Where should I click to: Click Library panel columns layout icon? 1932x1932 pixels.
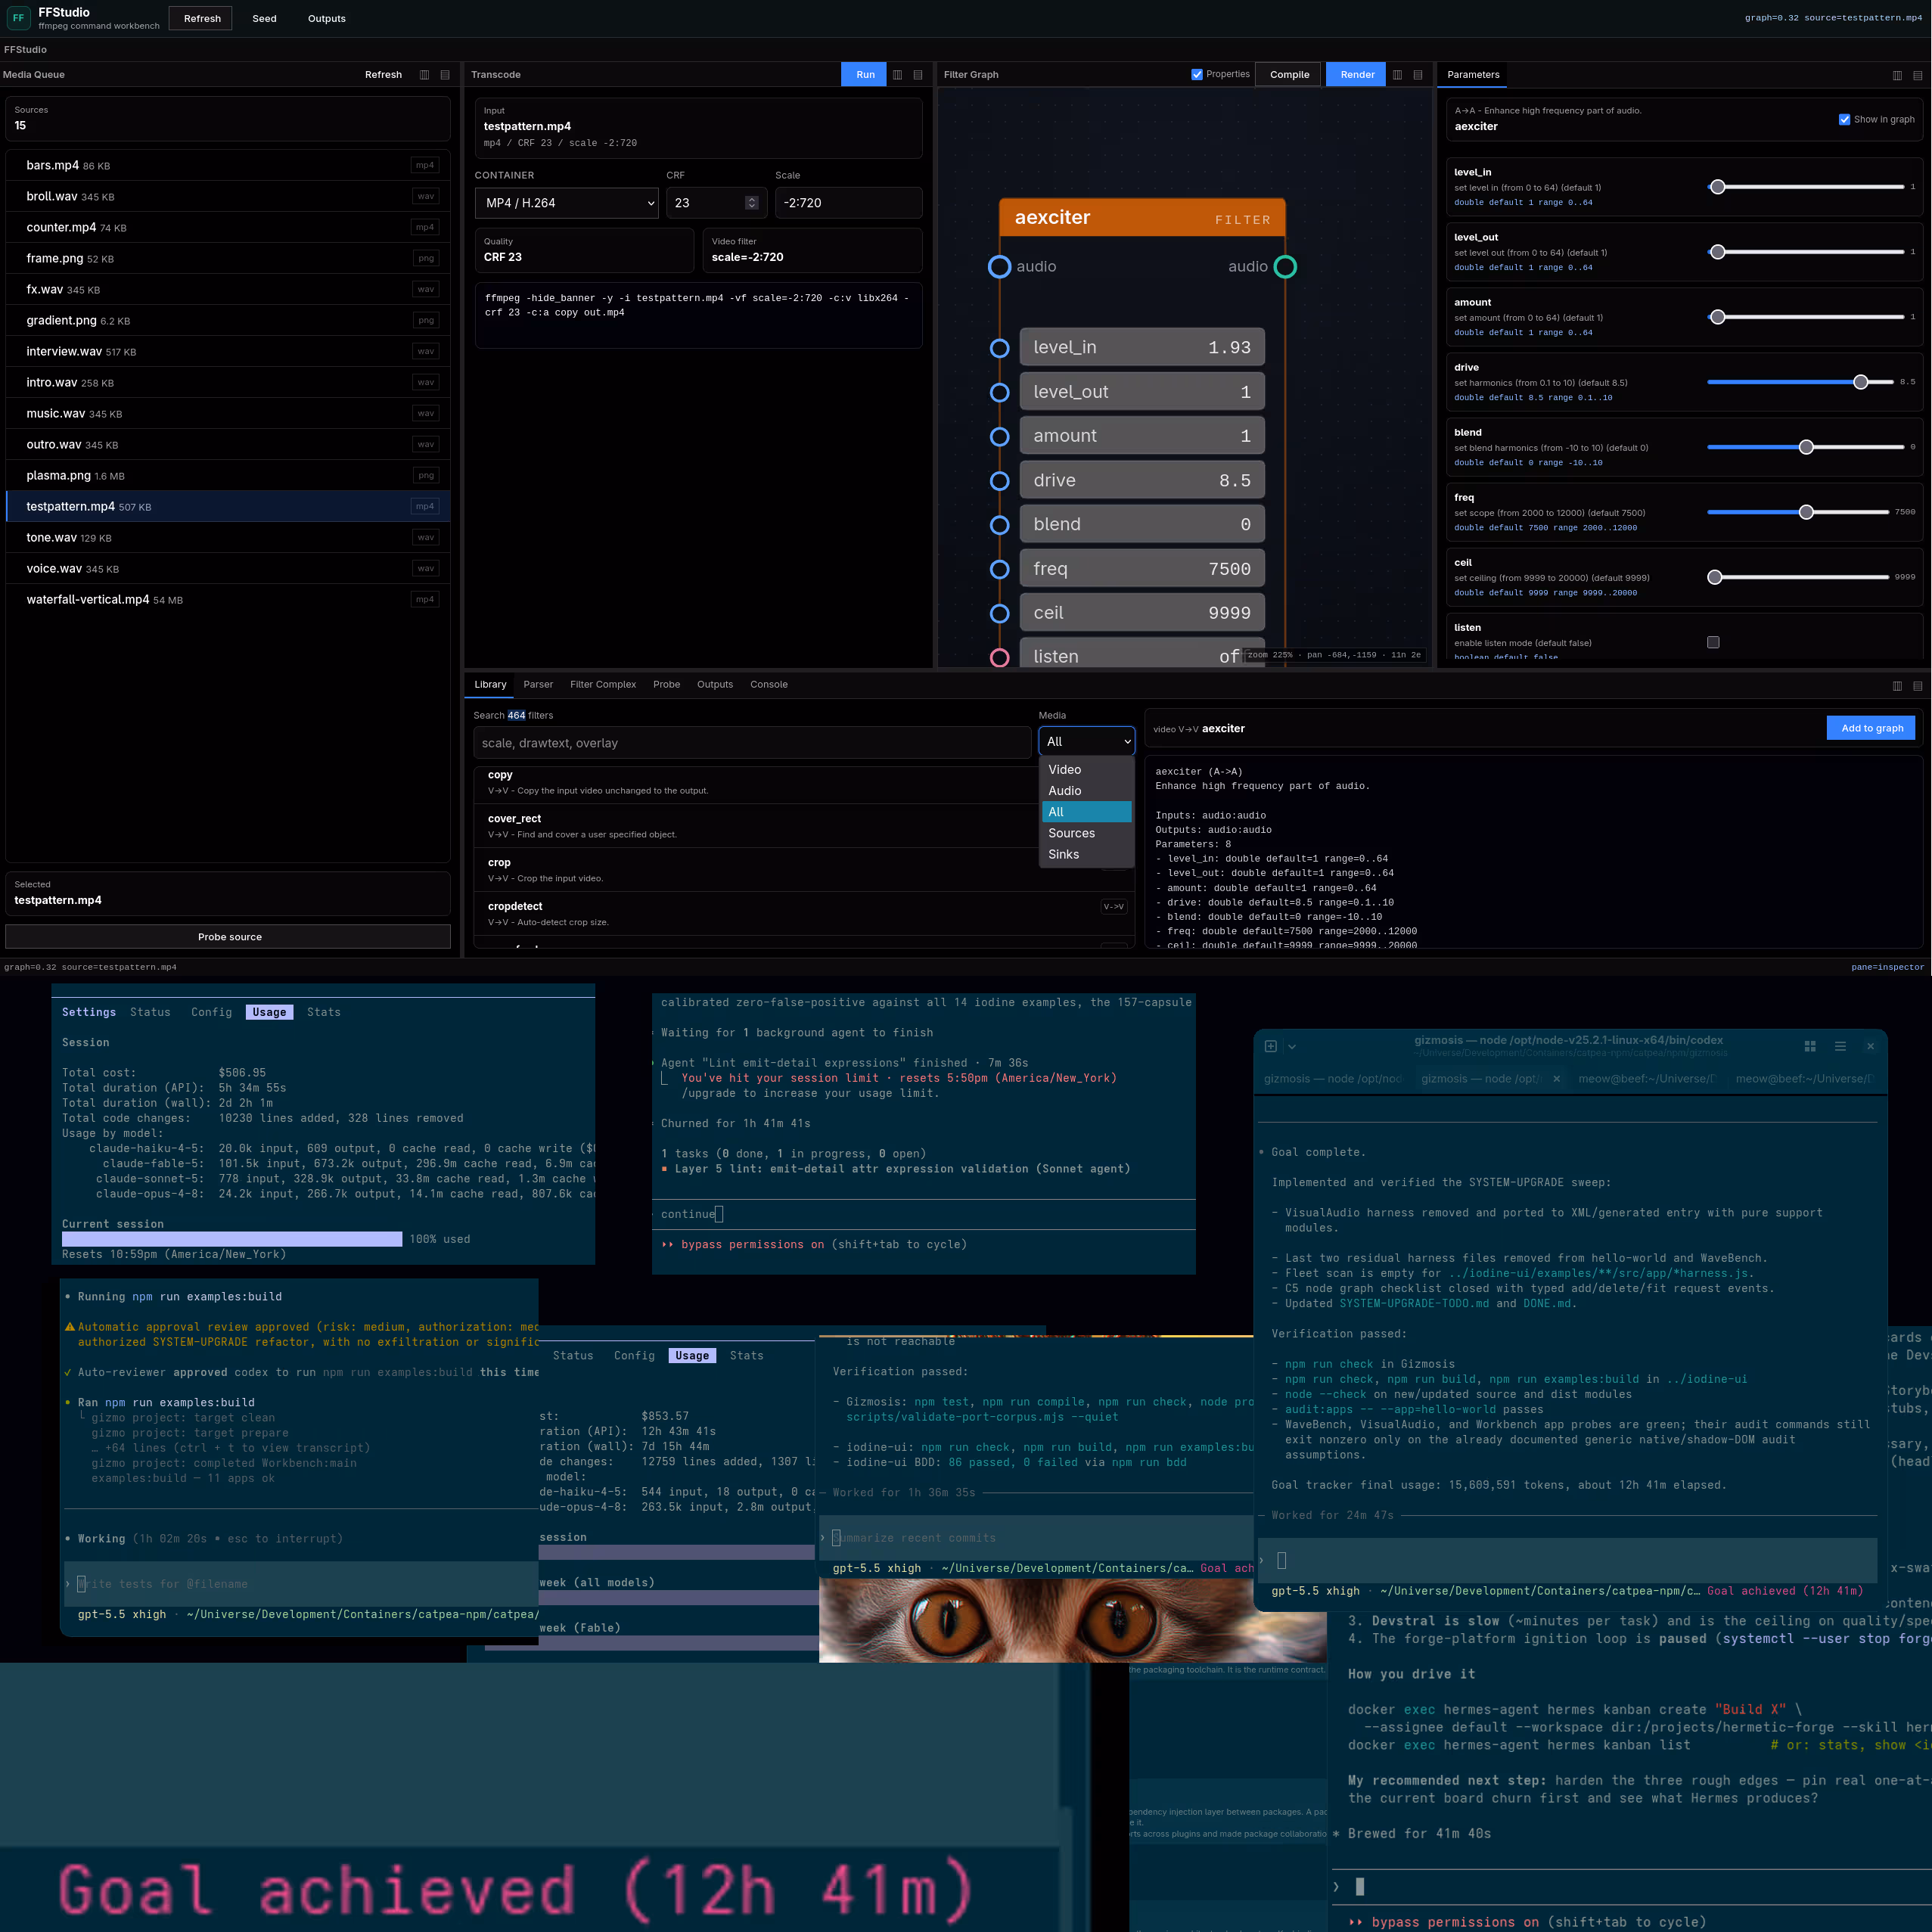(1897, 686)
